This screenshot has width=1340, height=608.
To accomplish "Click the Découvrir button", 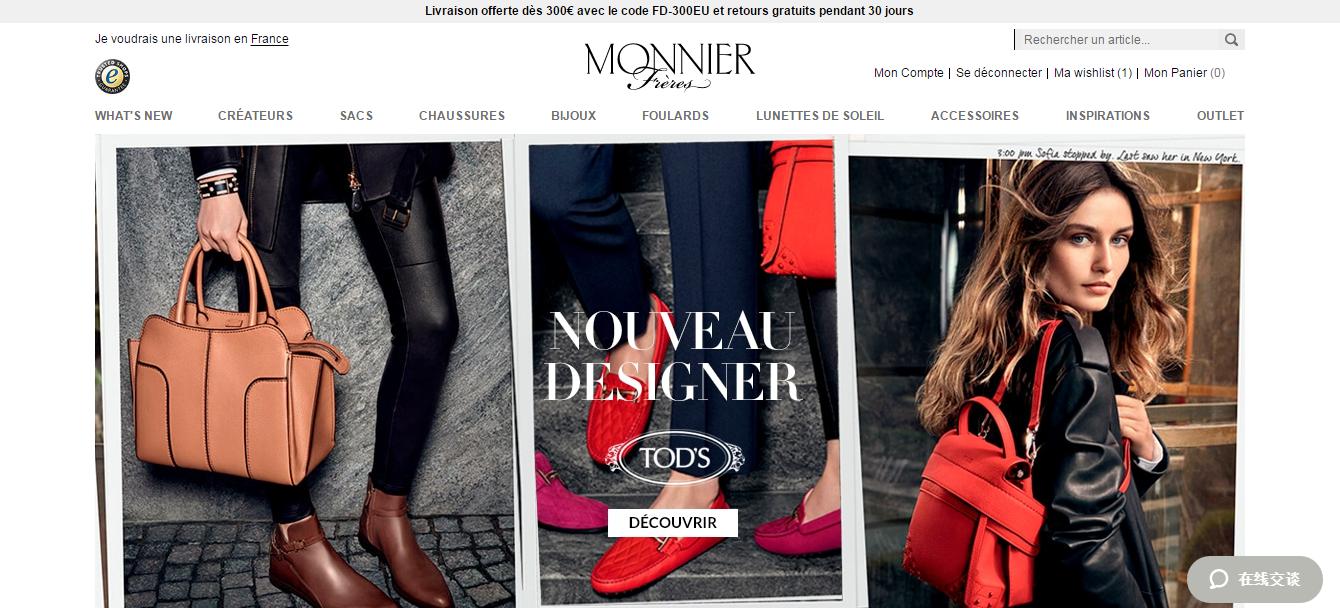I will [673, 523].
